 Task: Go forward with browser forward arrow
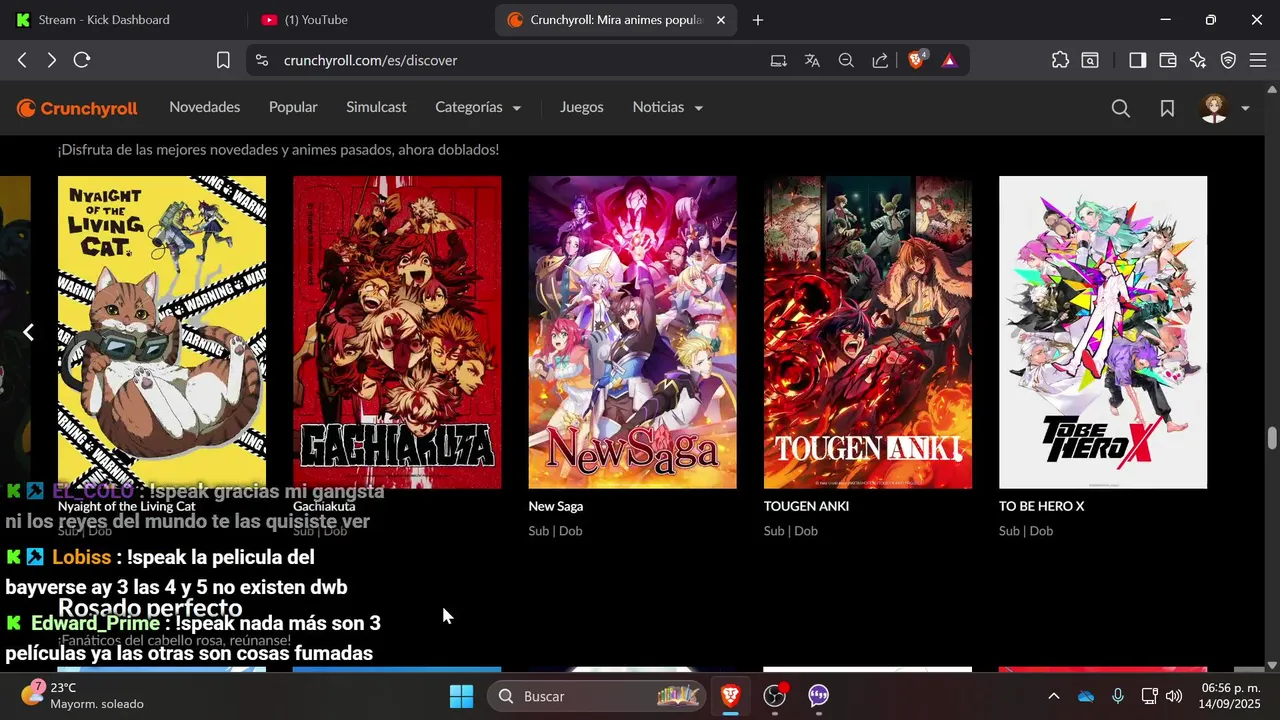pos(52,60)
